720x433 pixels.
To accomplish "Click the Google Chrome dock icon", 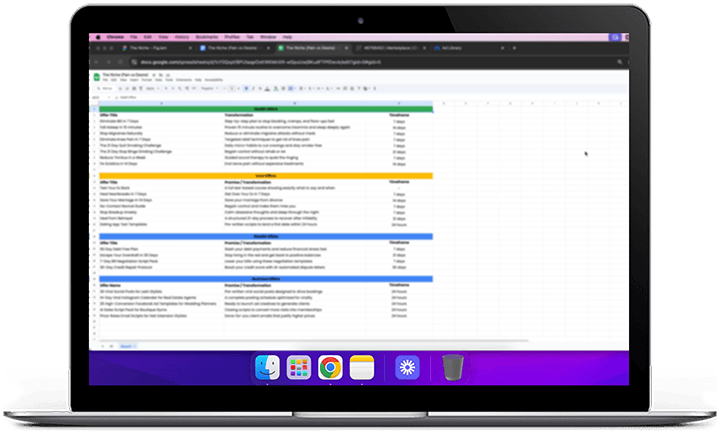I will click(x=330, y=367).
